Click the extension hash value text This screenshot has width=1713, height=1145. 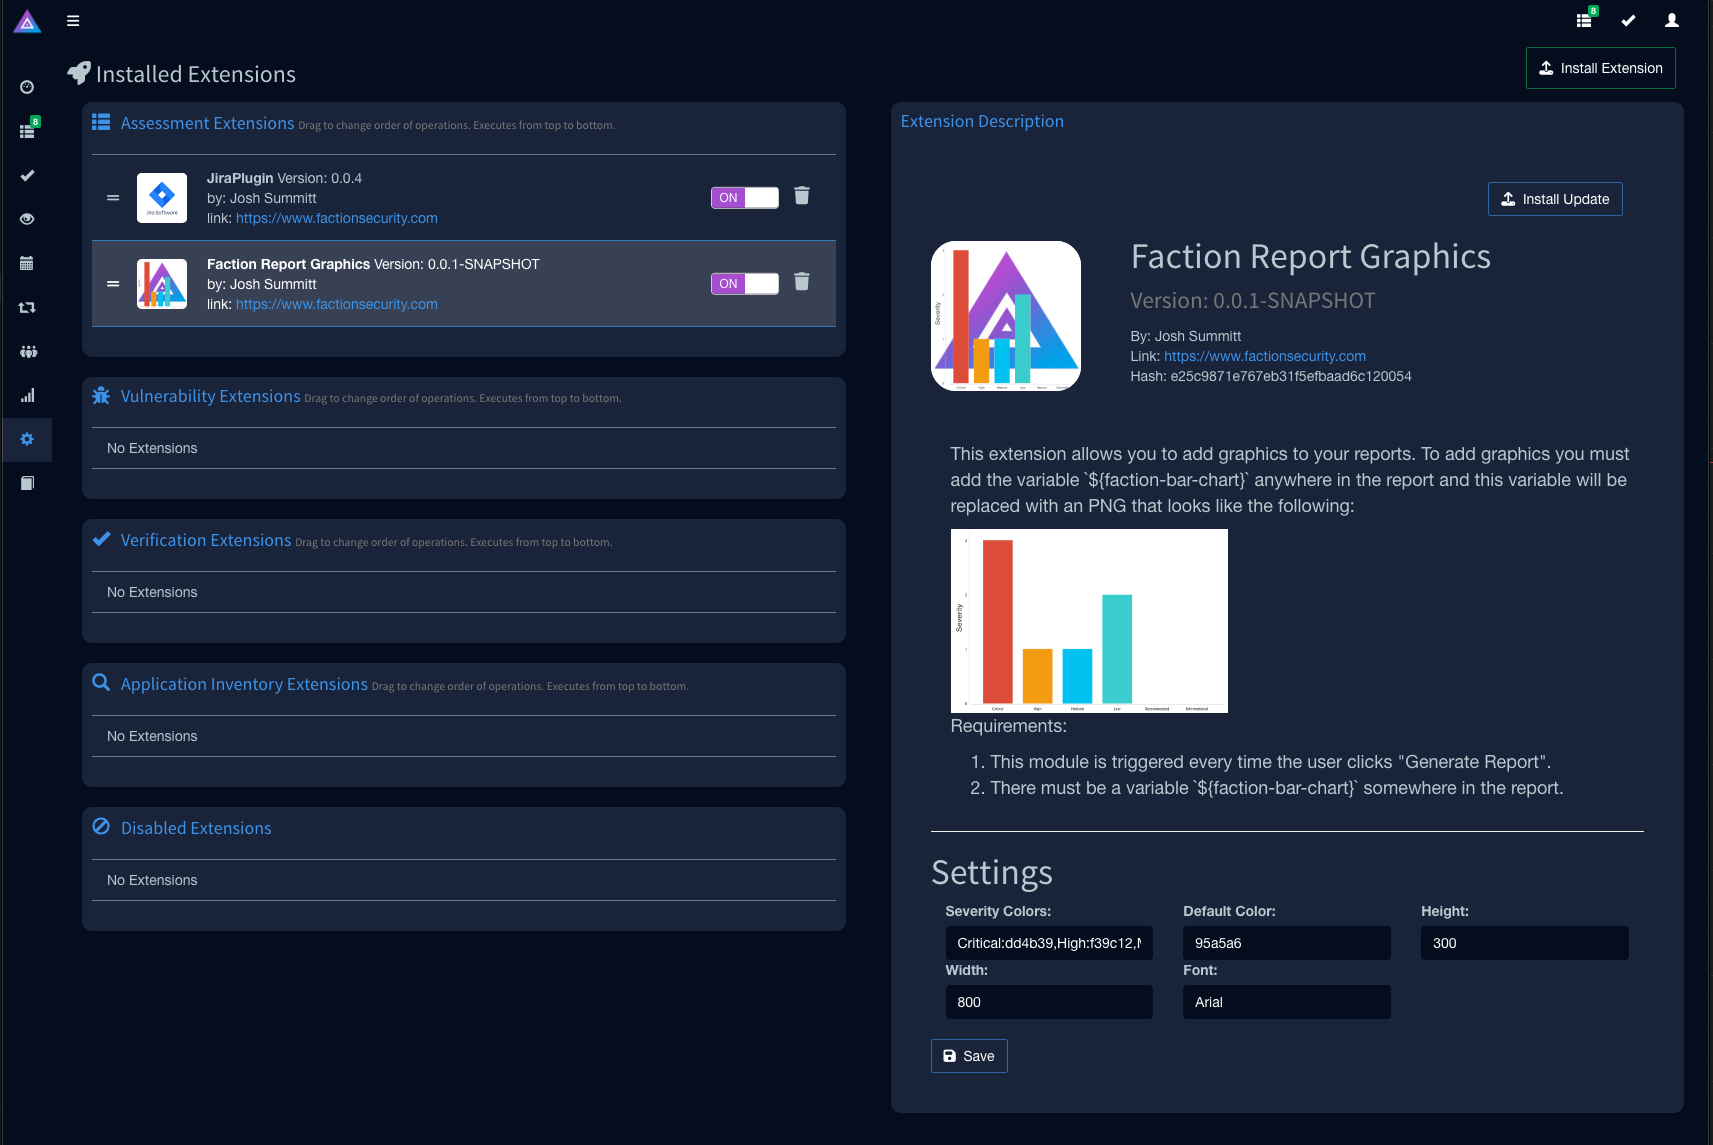click(1291, 376)
